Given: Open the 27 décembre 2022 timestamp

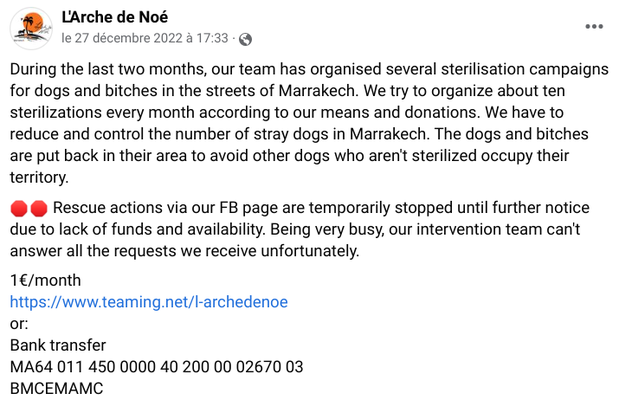Looking at the screenshot, I should [x=145, y=38].
